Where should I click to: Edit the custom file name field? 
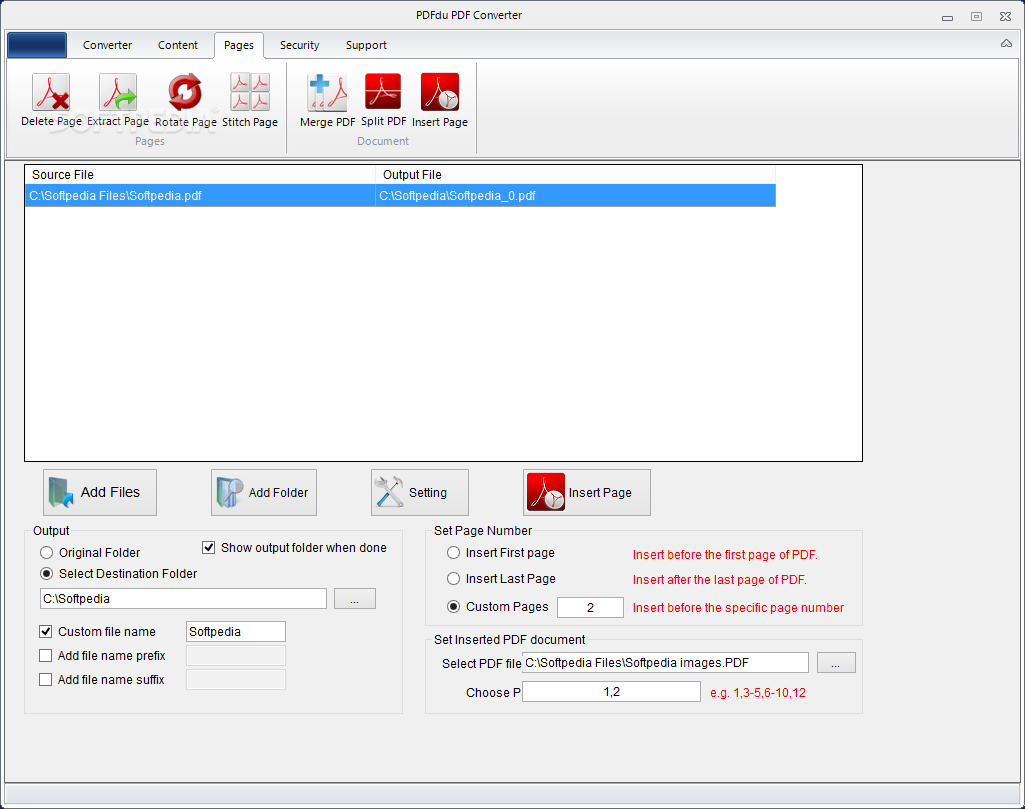coord(236,632)
